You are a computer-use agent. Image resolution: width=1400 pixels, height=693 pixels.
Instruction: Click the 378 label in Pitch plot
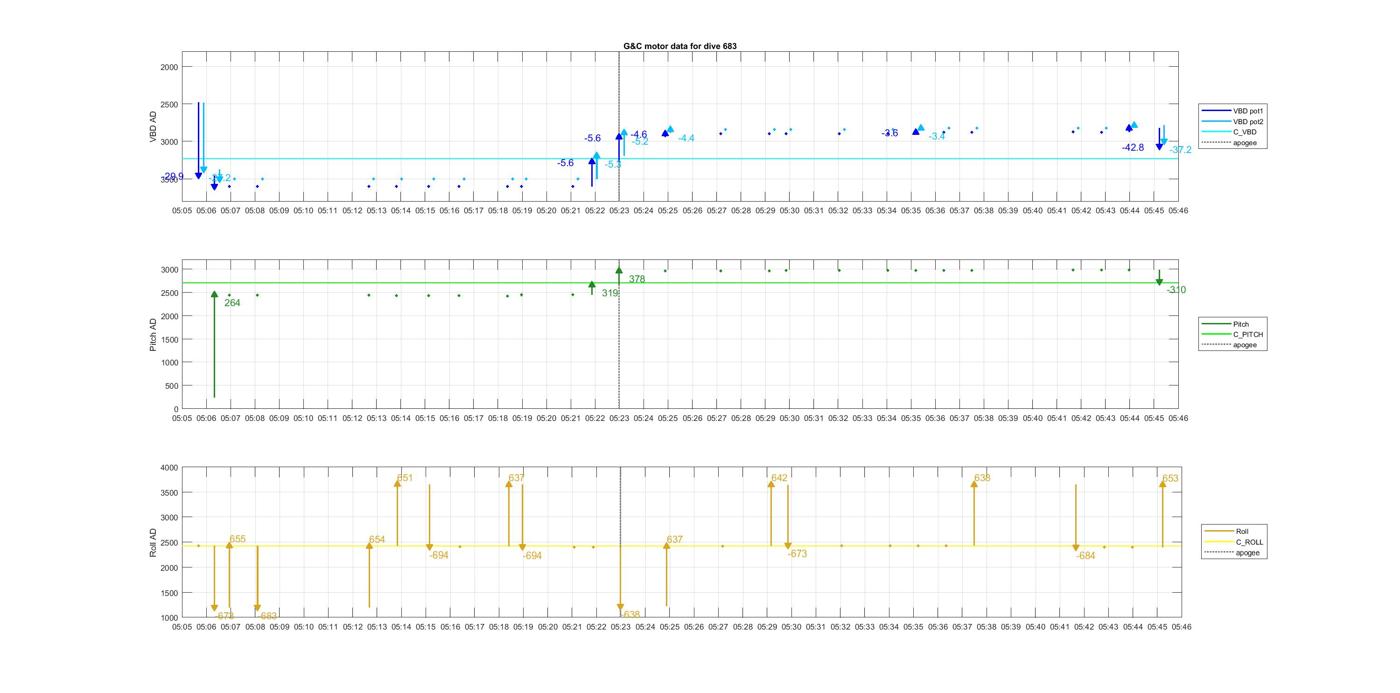pos(637,279)
